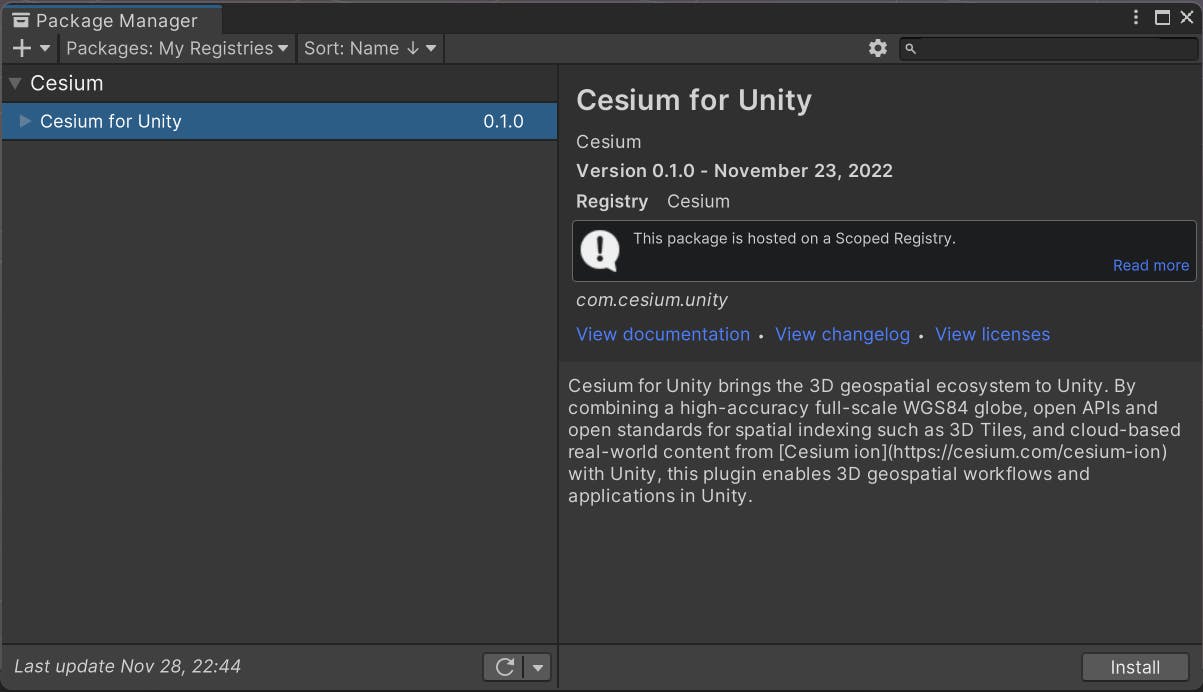Click the plus icon to add package
The image size is (1203, 692).
[x=21, y=48]
